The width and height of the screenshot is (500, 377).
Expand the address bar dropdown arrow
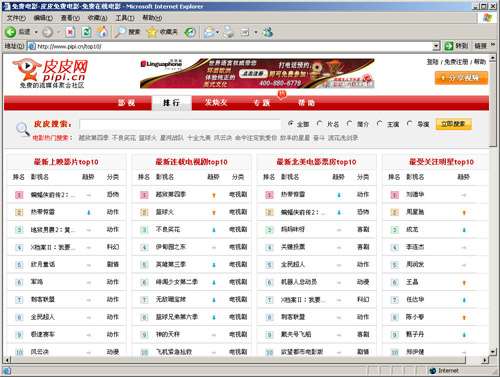click(436, 46)
